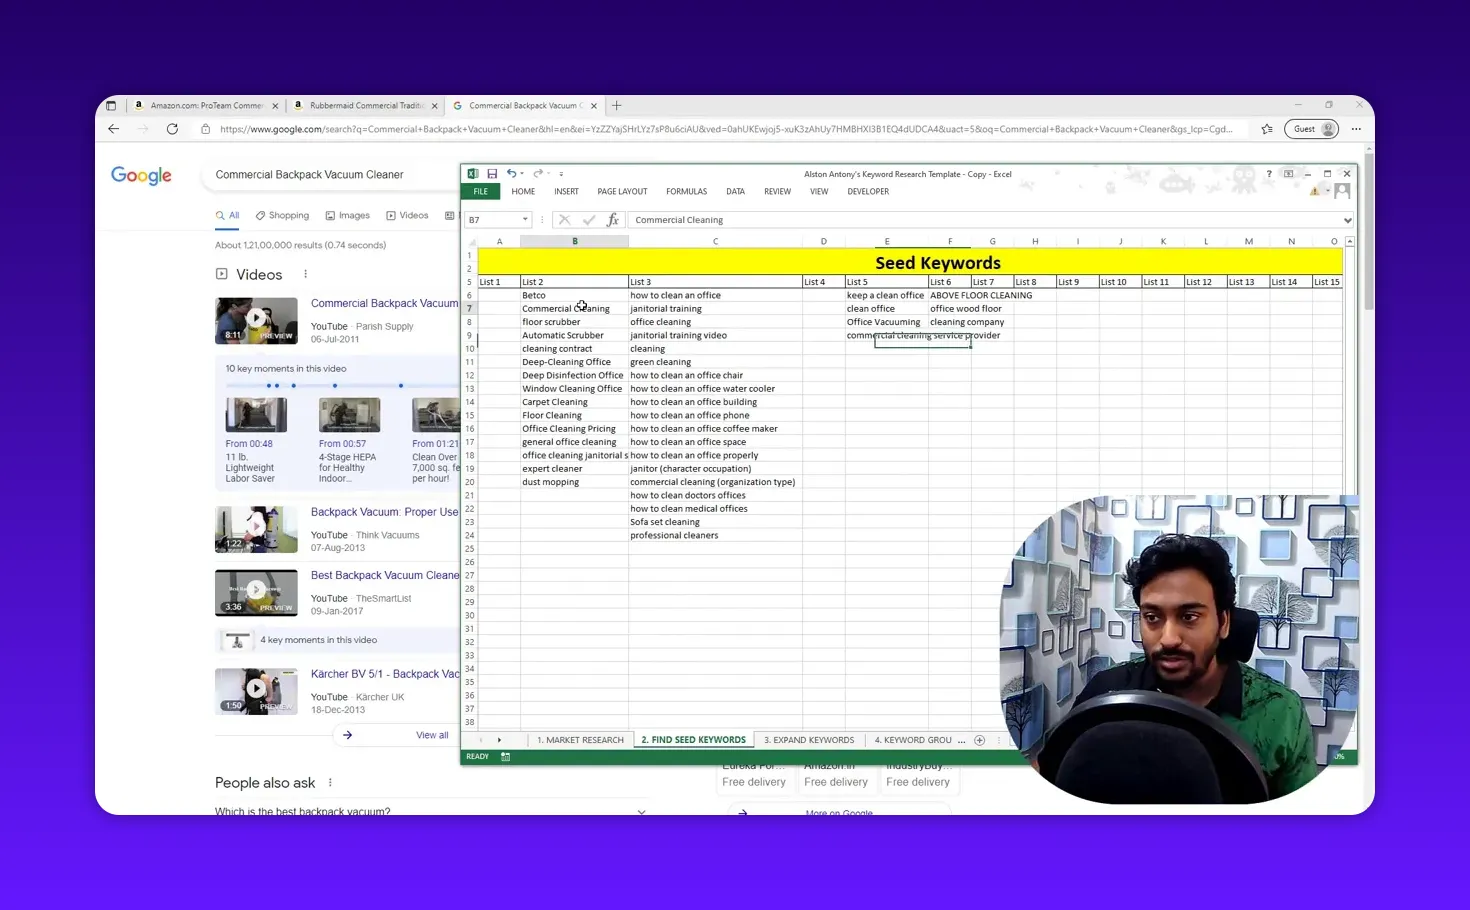Open the 'Best Backpack Vacuum Cleaner' video link
1470x910 pixels.
click(x=385, y=574)
